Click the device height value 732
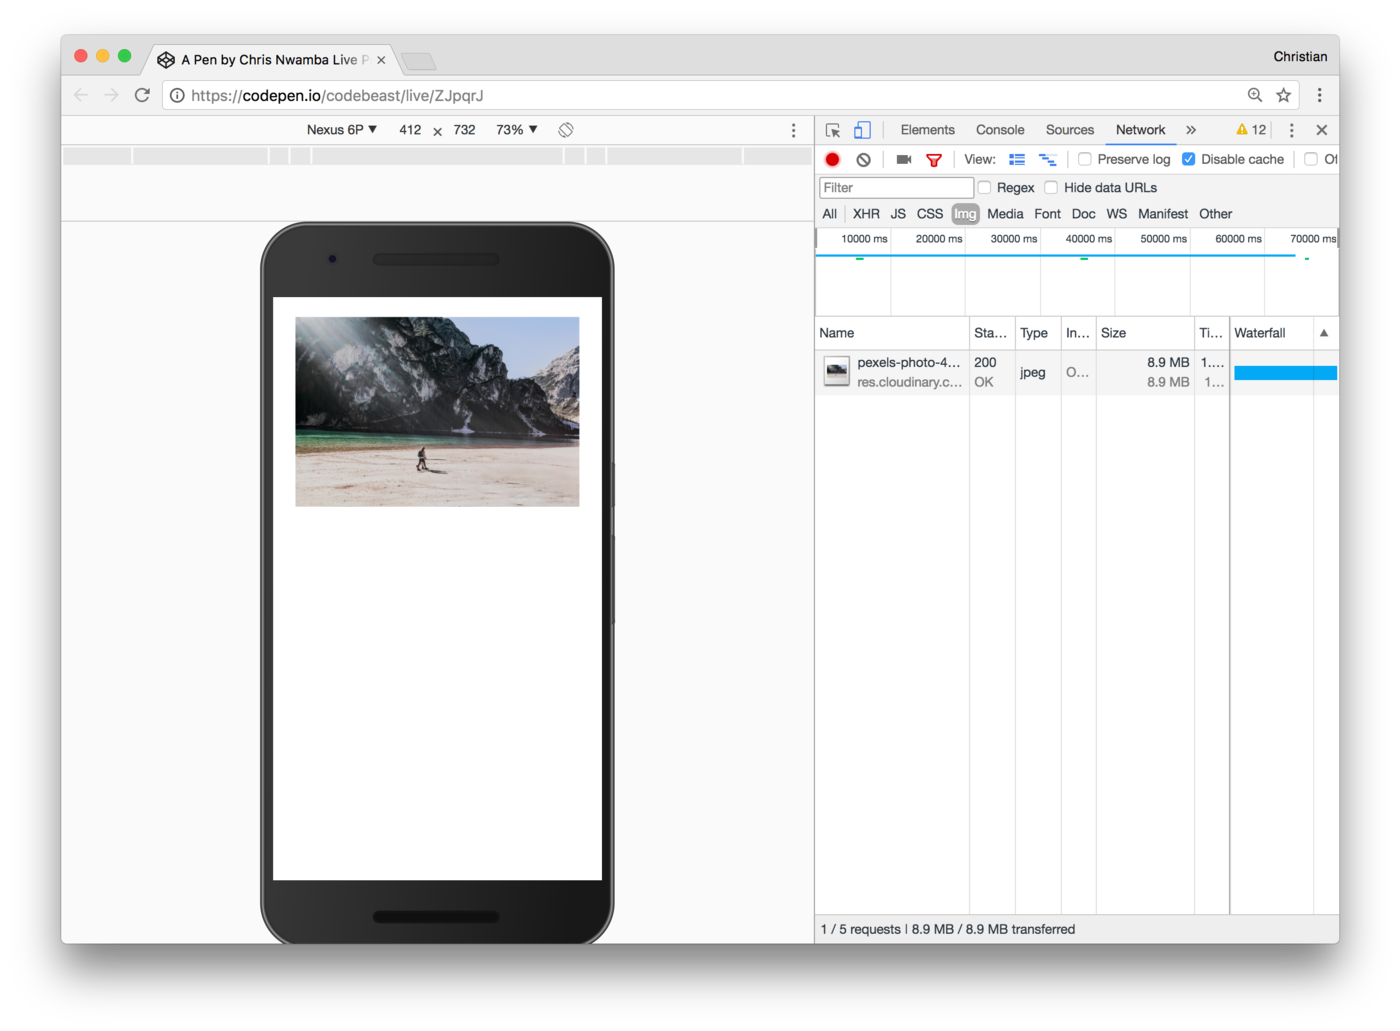Image resolution: width=1400 pixels, height=1031 pixels. pos(464,130)
